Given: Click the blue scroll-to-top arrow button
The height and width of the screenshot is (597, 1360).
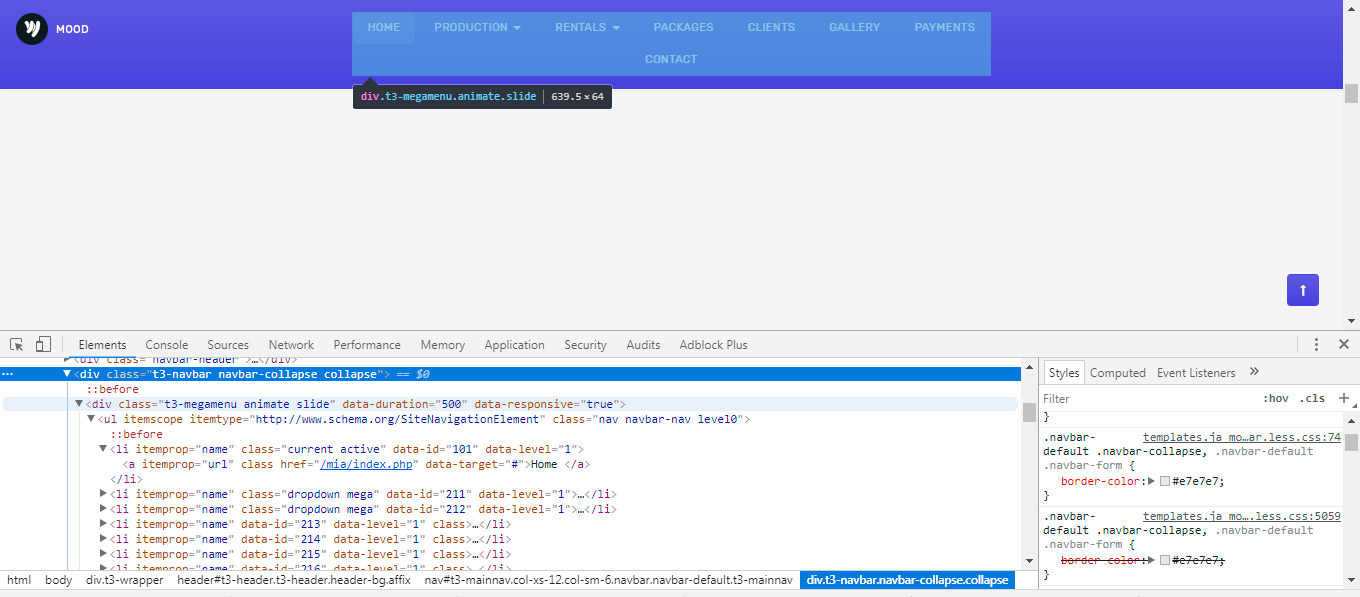Looking at the screenshot, I should coord(1302,290).
